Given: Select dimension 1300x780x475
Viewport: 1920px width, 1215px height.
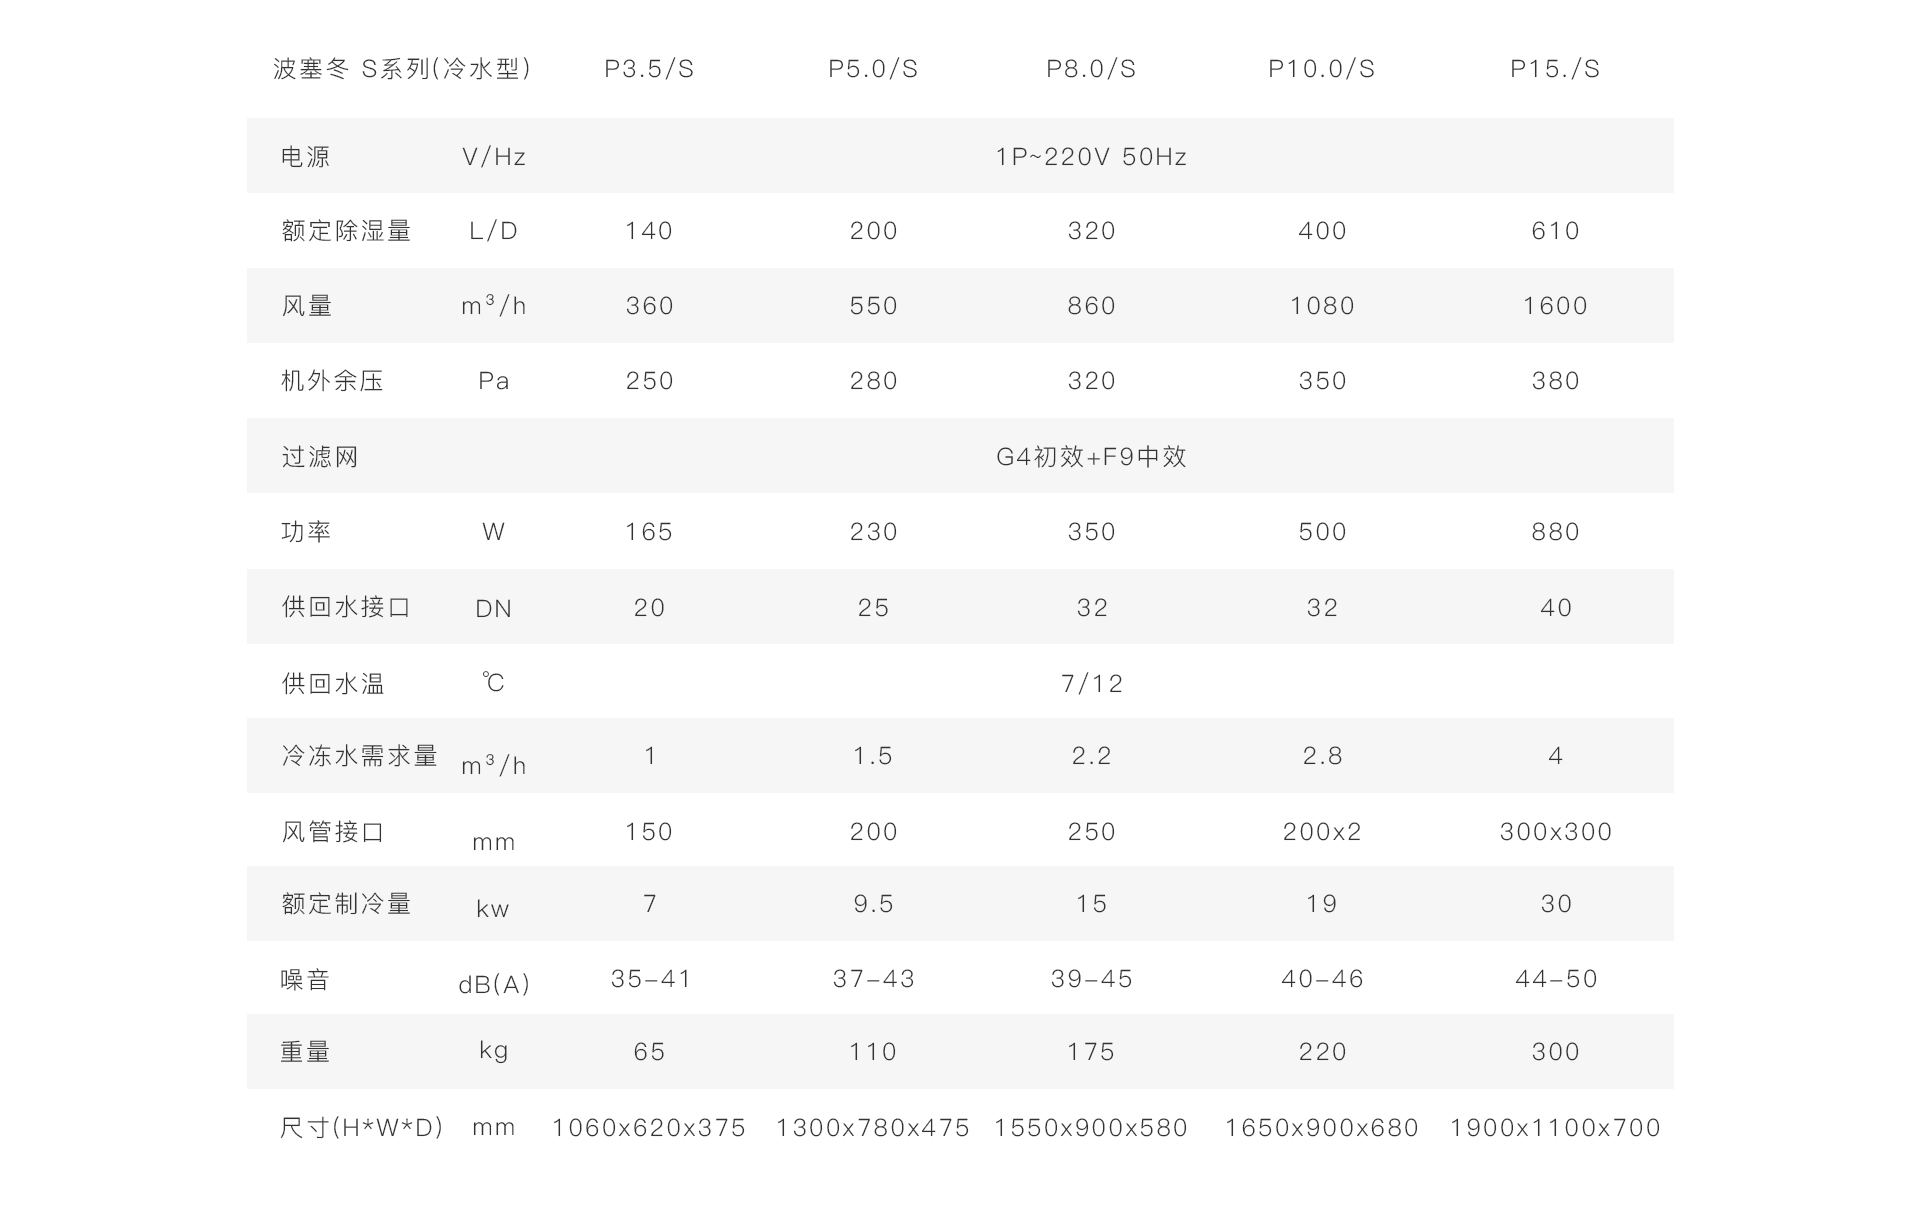Looking at the screenshot, I should pyautogui.click(x=873, y=1128).
